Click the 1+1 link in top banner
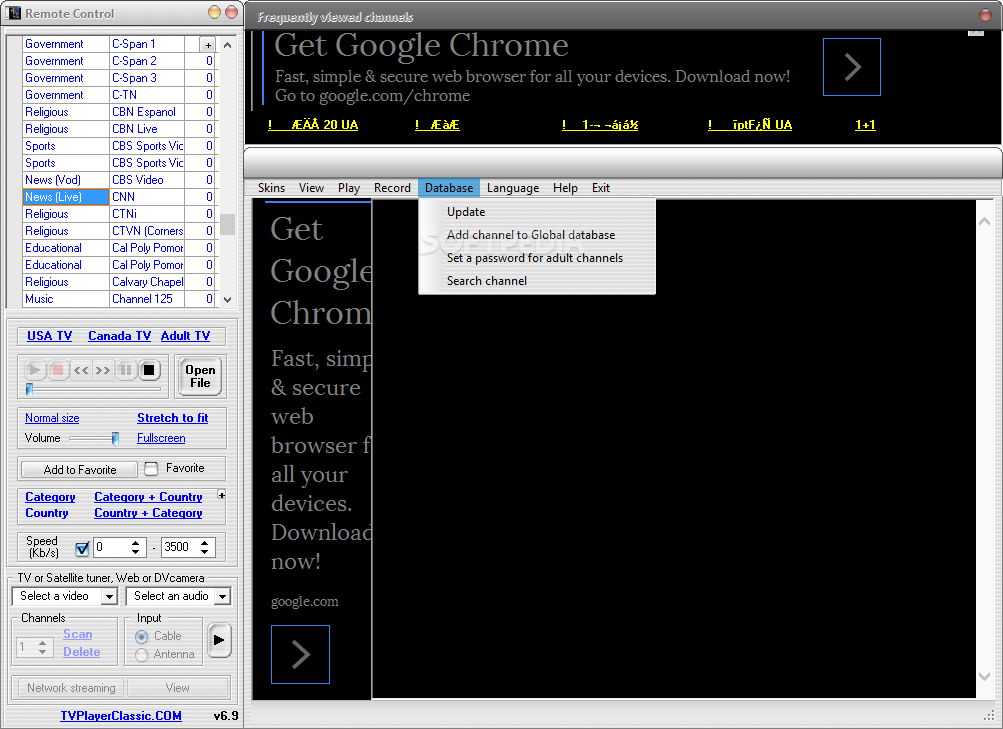 click(865, 125)
